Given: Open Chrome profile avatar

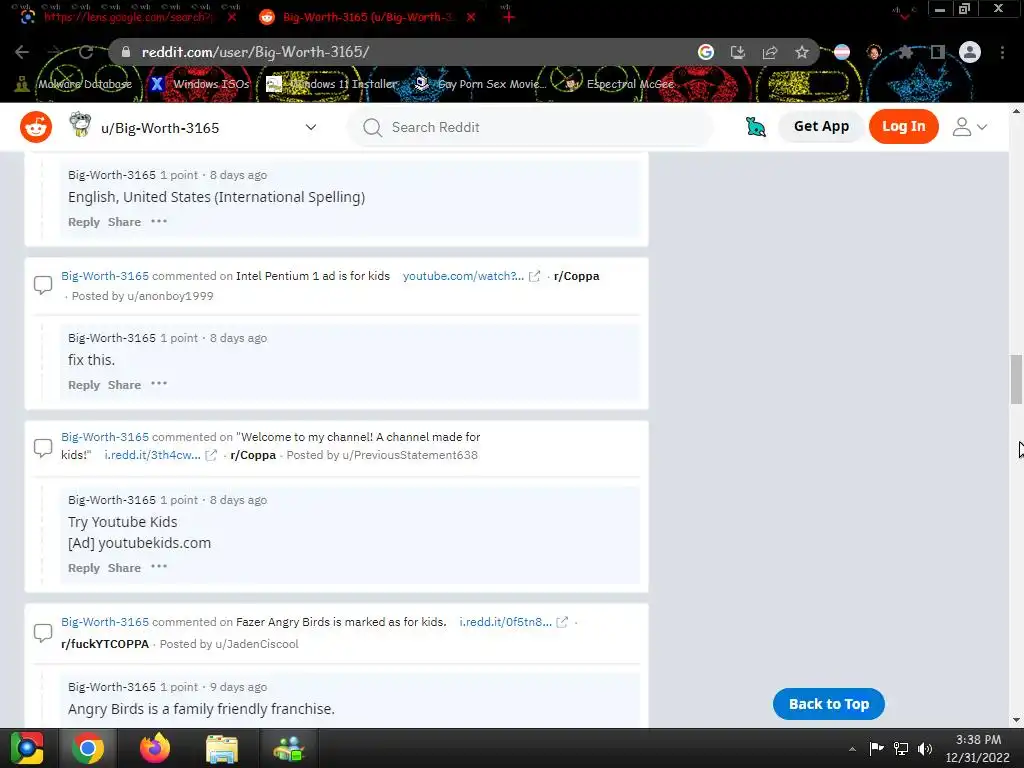Looking at the screenshot, I should [x=970, y=52].
